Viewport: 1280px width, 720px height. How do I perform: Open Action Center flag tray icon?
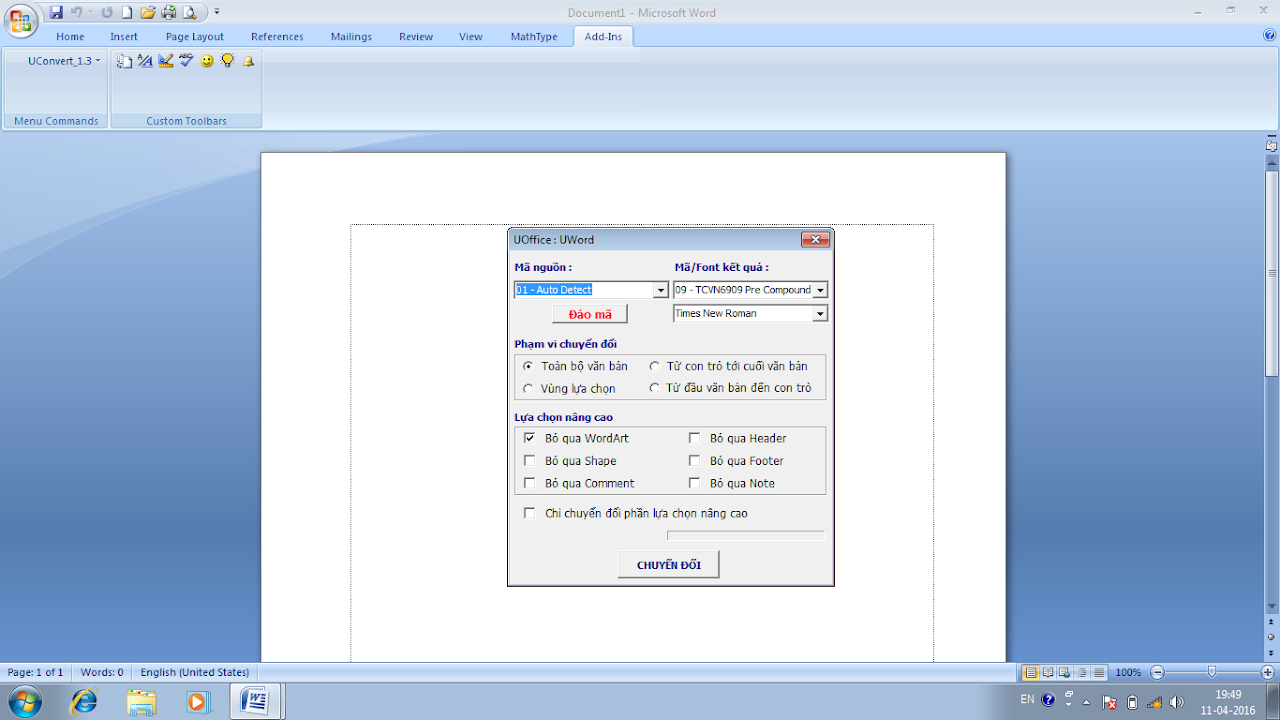(1108, 702)
